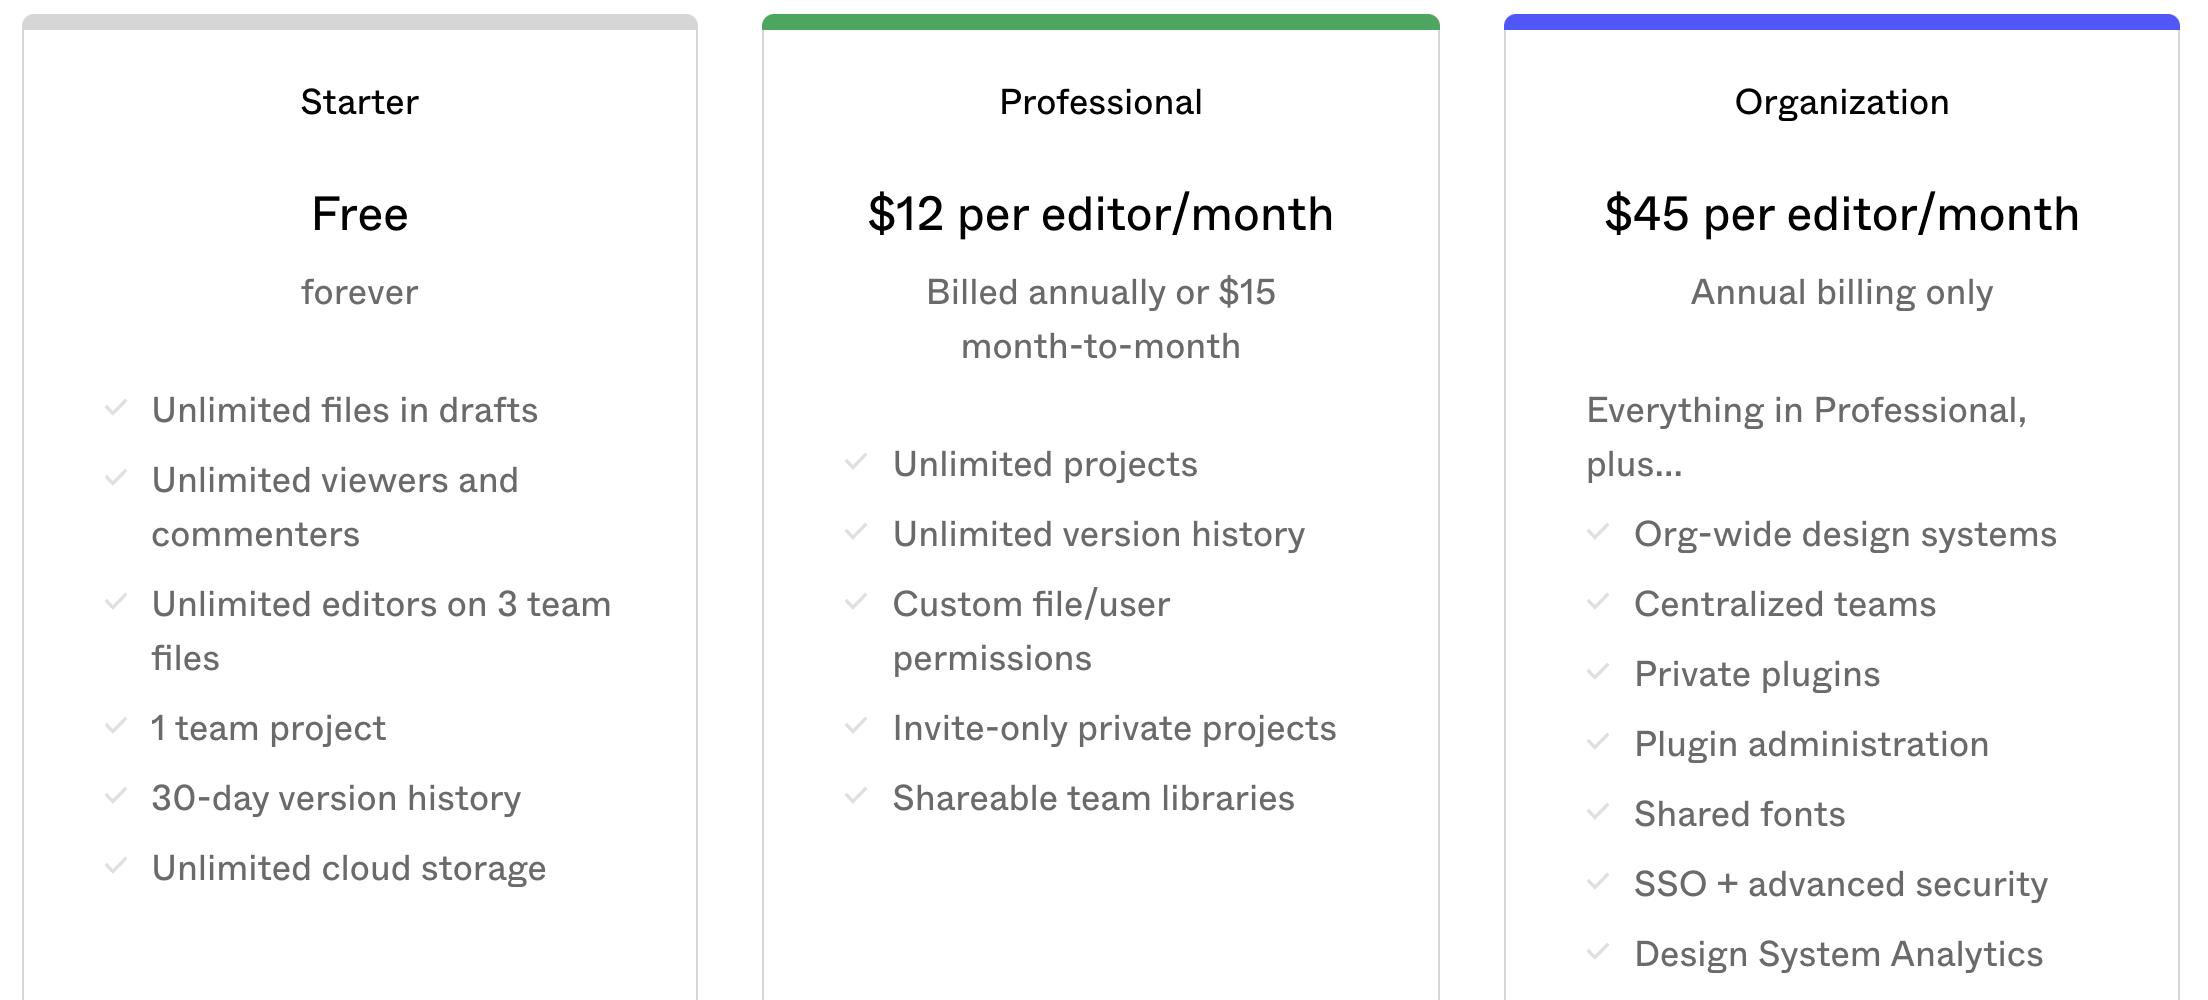Click the Design System Analytics feature
The image size is (2208, 1000).
(x=1838, y=954)
